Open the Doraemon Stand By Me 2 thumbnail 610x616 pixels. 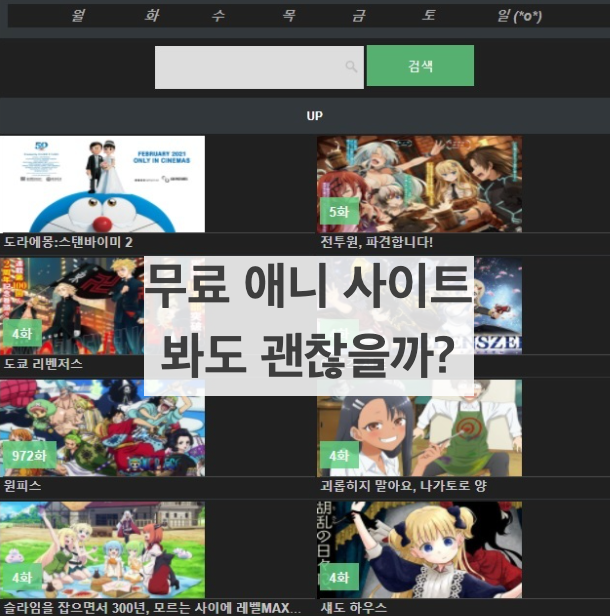[102, 184]
